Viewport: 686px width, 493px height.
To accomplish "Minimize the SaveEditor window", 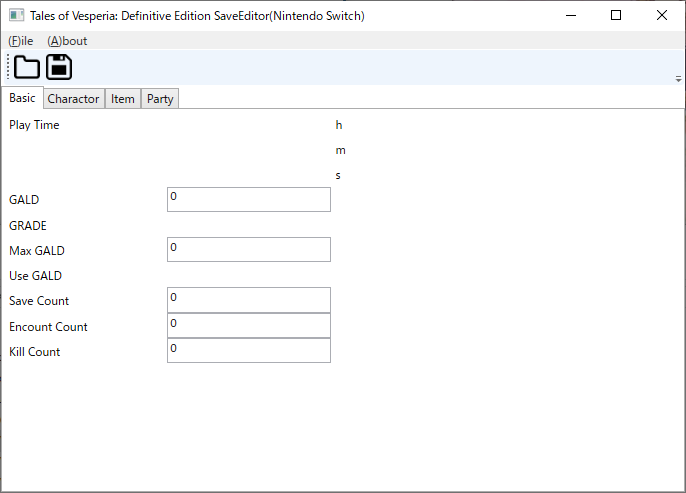I will click(x=571, y=15).
